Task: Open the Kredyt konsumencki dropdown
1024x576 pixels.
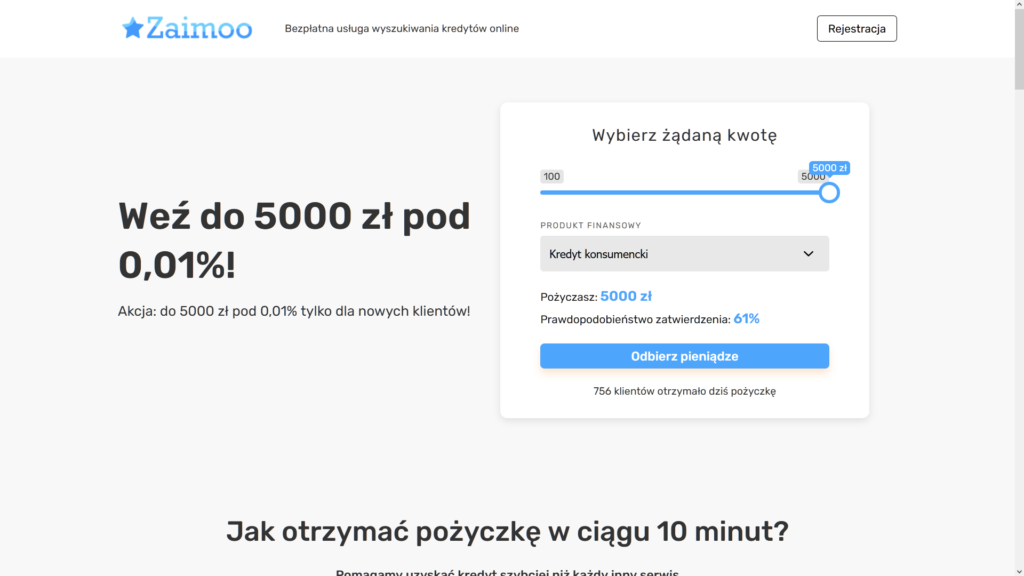Action: tap(684, 254)
